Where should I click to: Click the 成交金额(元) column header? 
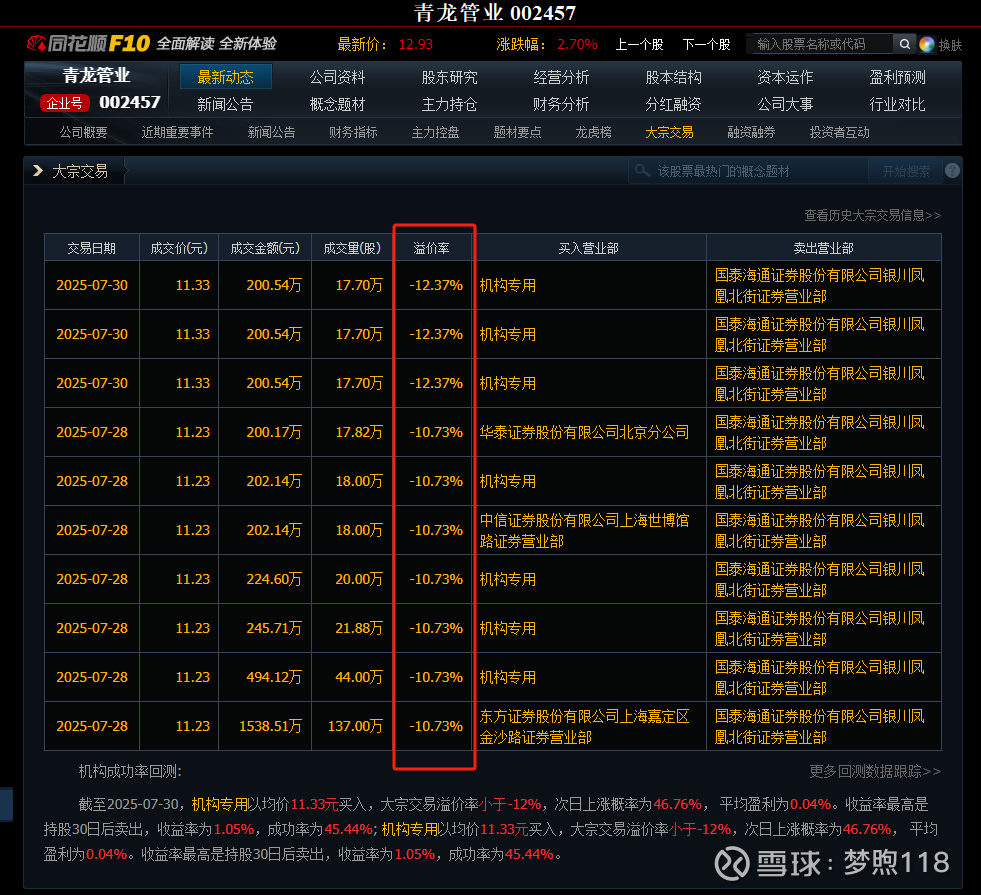click(x=265, y=248)
